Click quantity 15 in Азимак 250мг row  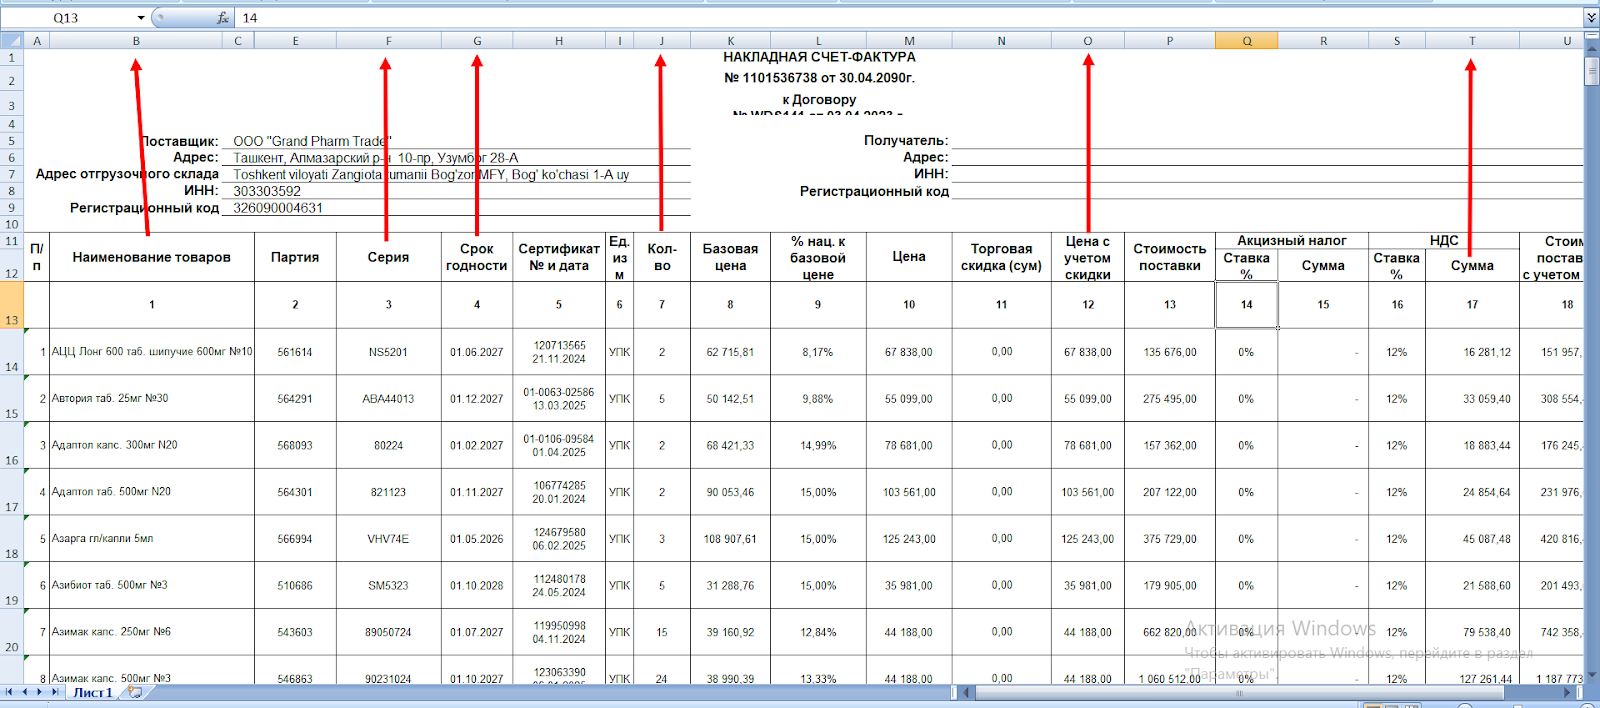pos(662,632)
